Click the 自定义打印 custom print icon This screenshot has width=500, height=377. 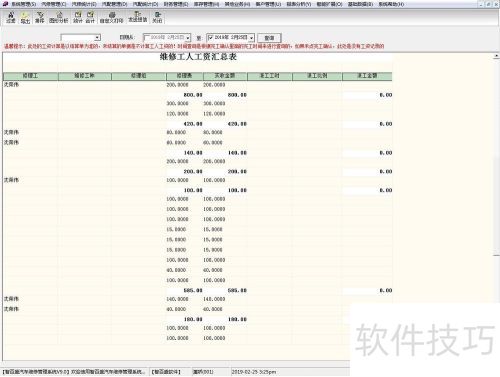coord(111,17)
